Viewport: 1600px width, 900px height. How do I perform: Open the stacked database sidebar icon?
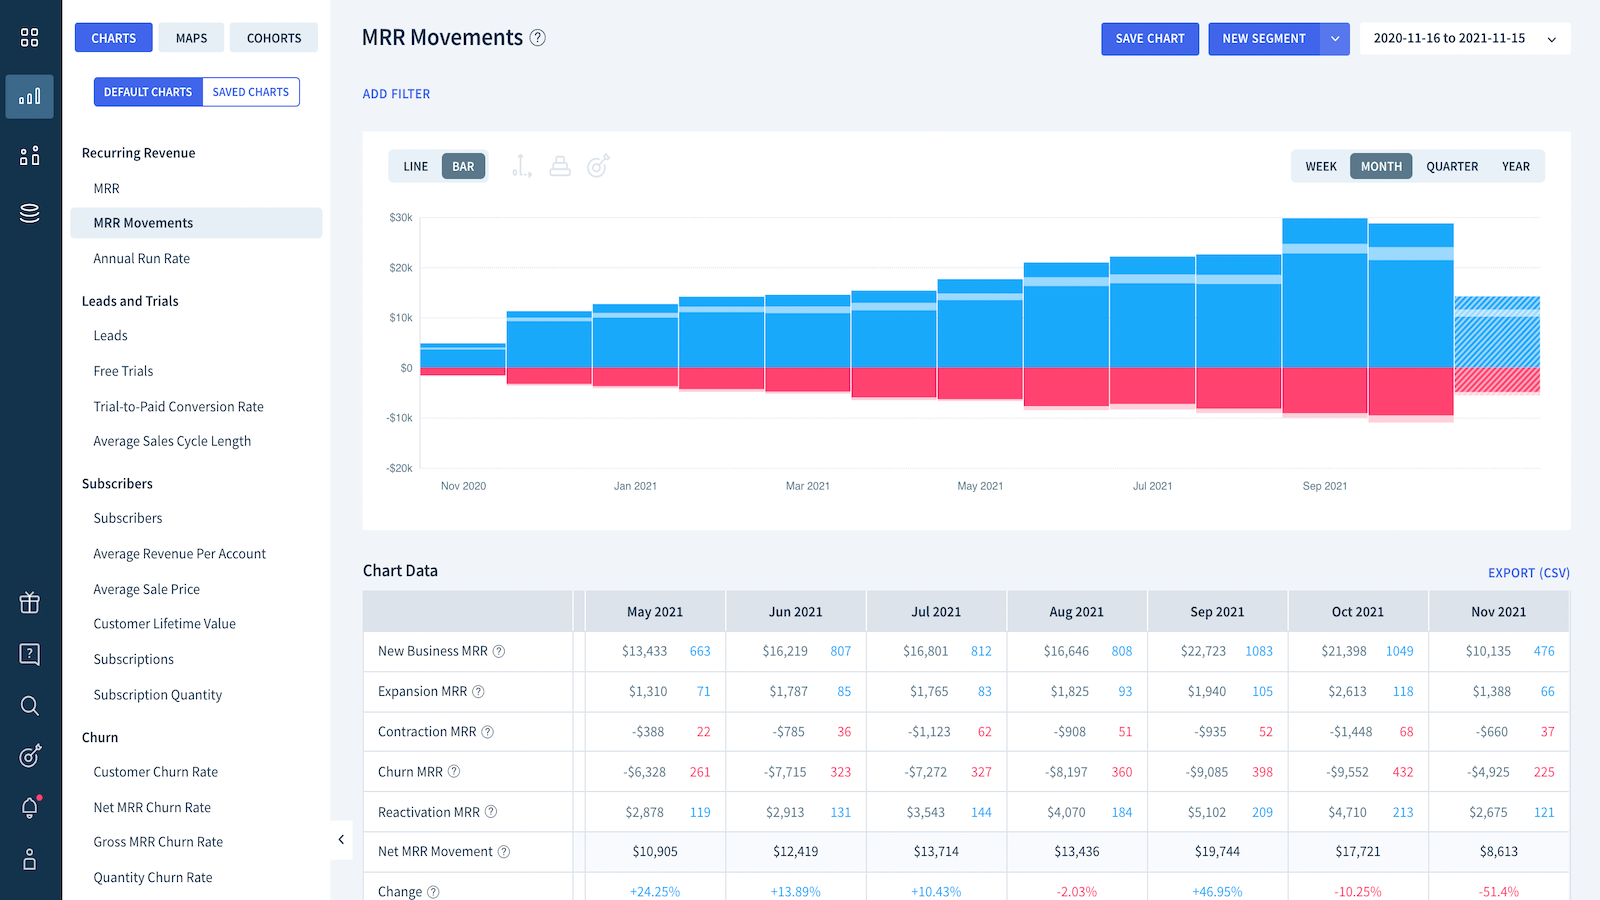coord(30,213)
